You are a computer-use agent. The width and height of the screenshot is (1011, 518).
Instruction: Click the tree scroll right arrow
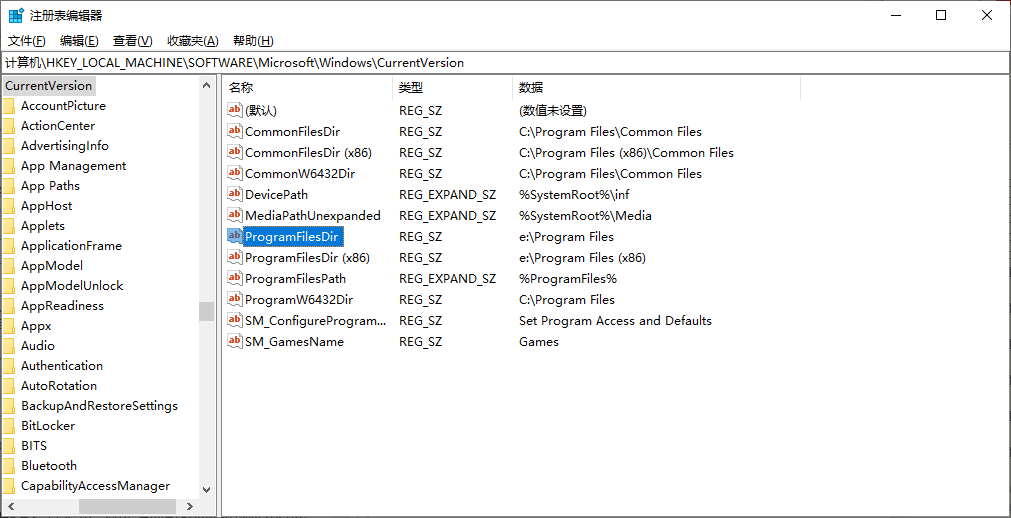pos(190,506)
